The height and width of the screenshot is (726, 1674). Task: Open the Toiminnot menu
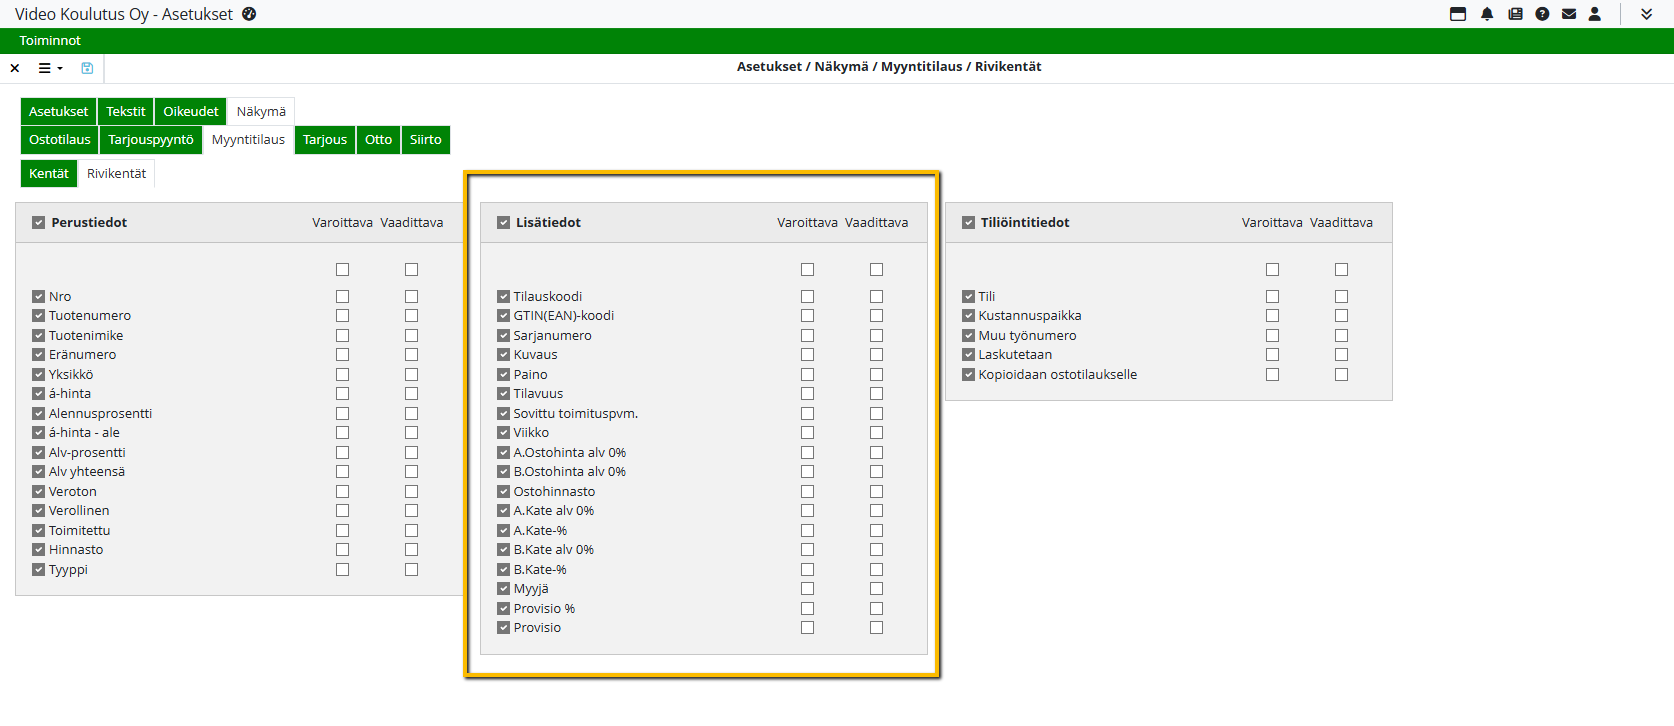coord(50,41)
